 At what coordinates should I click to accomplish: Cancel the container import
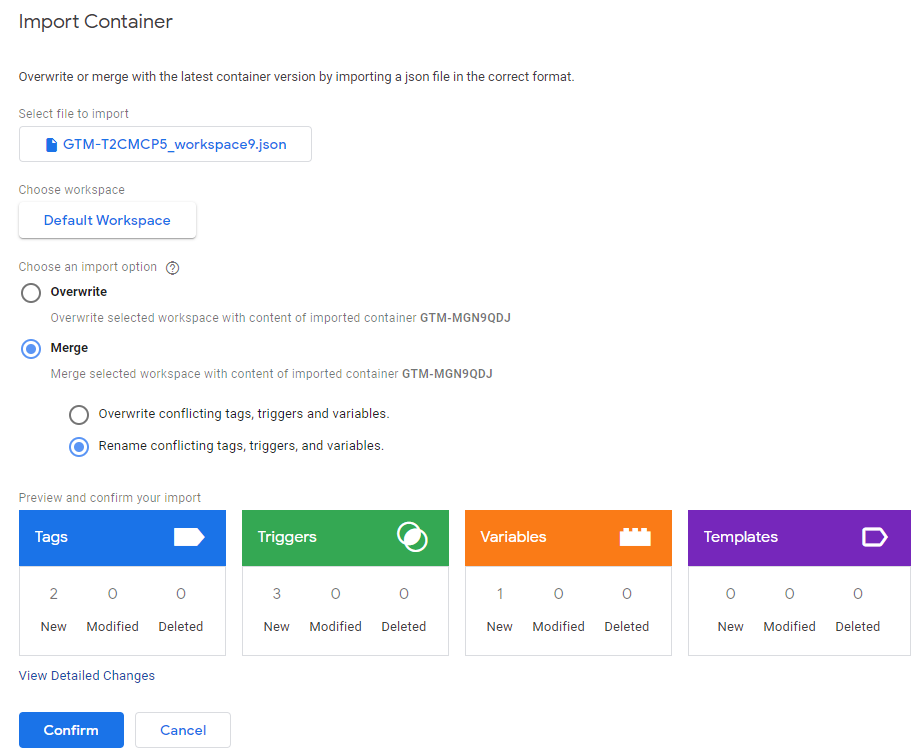183,730
